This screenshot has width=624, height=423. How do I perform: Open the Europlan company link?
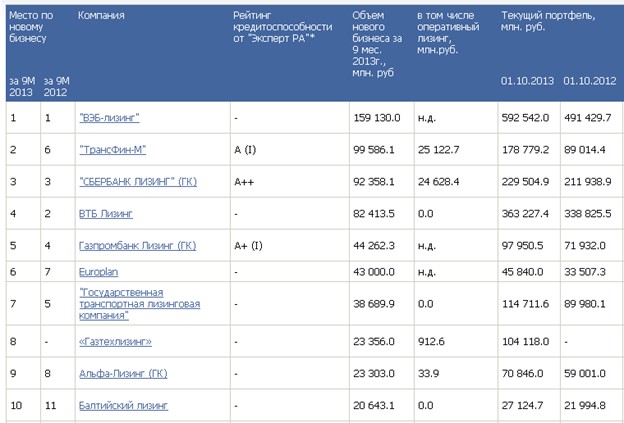tap(99, 272)
